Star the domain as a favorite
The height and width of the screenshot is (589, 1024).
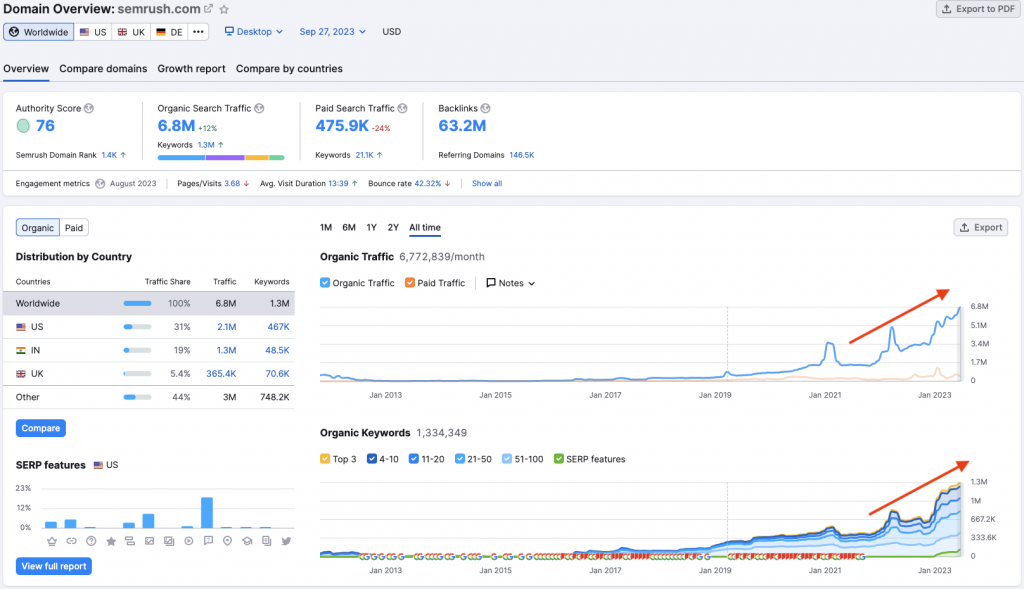[224, 9]
